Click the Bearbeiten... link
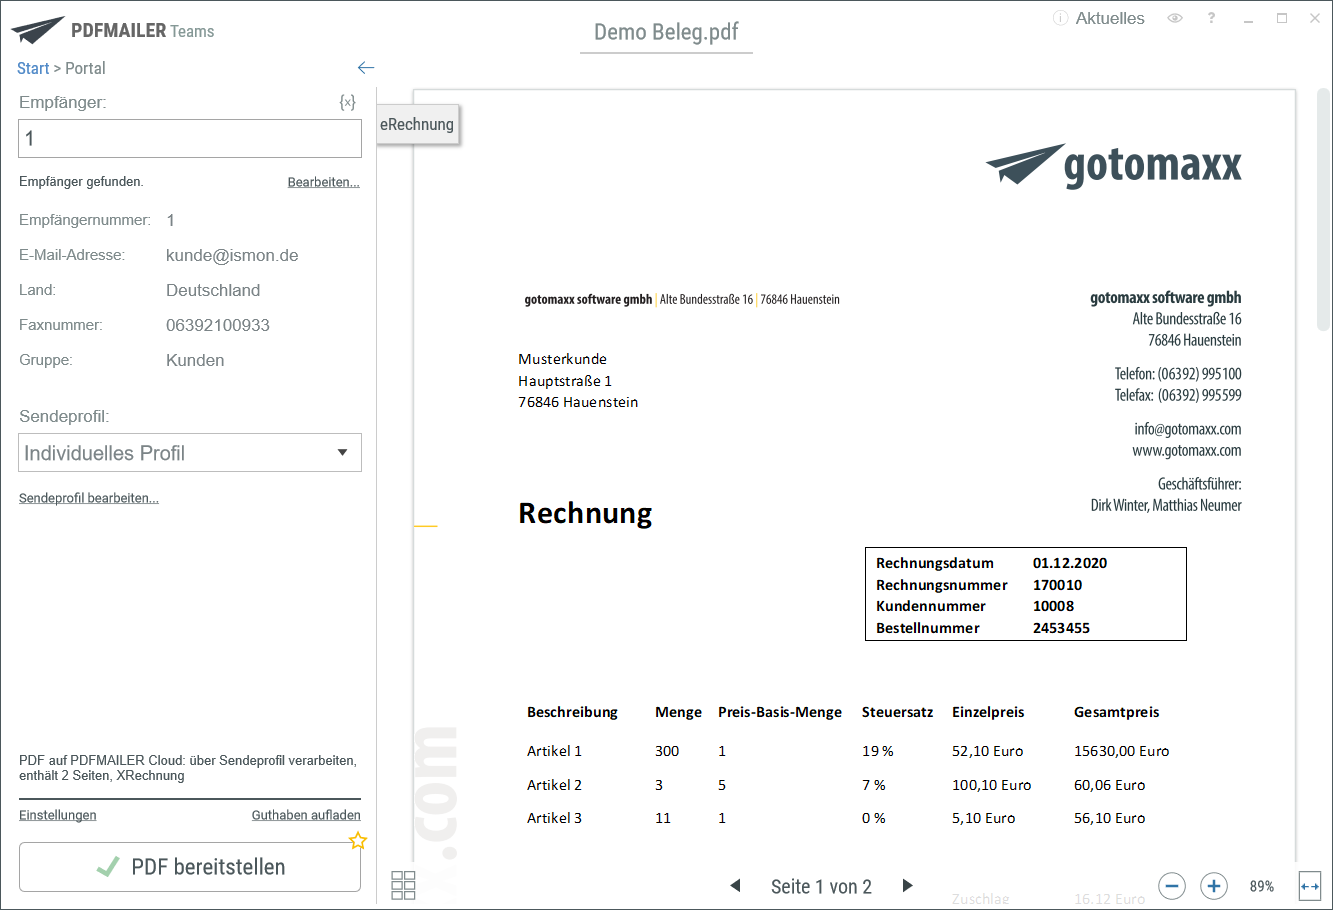1333x910 pixels. click(323, 182)
